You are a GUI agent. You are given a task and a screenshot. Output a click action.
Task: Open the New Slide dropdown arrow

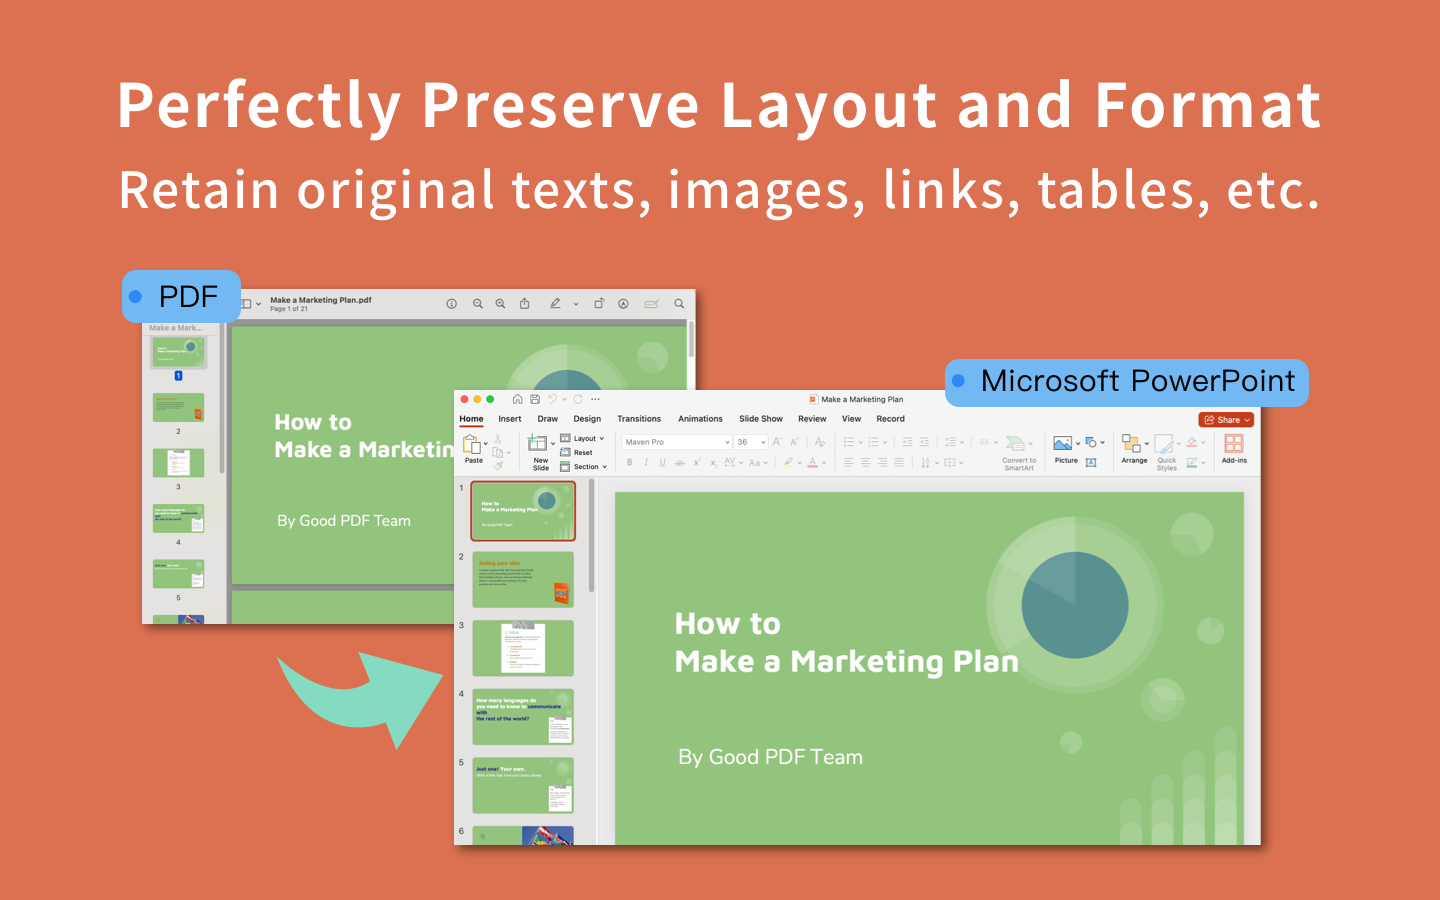[553, 443]
